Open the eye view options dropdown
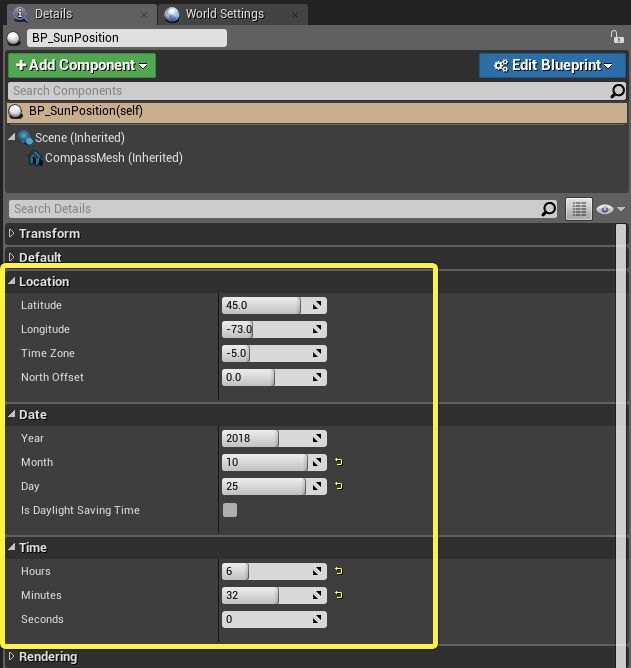 (x=610, y=209)
